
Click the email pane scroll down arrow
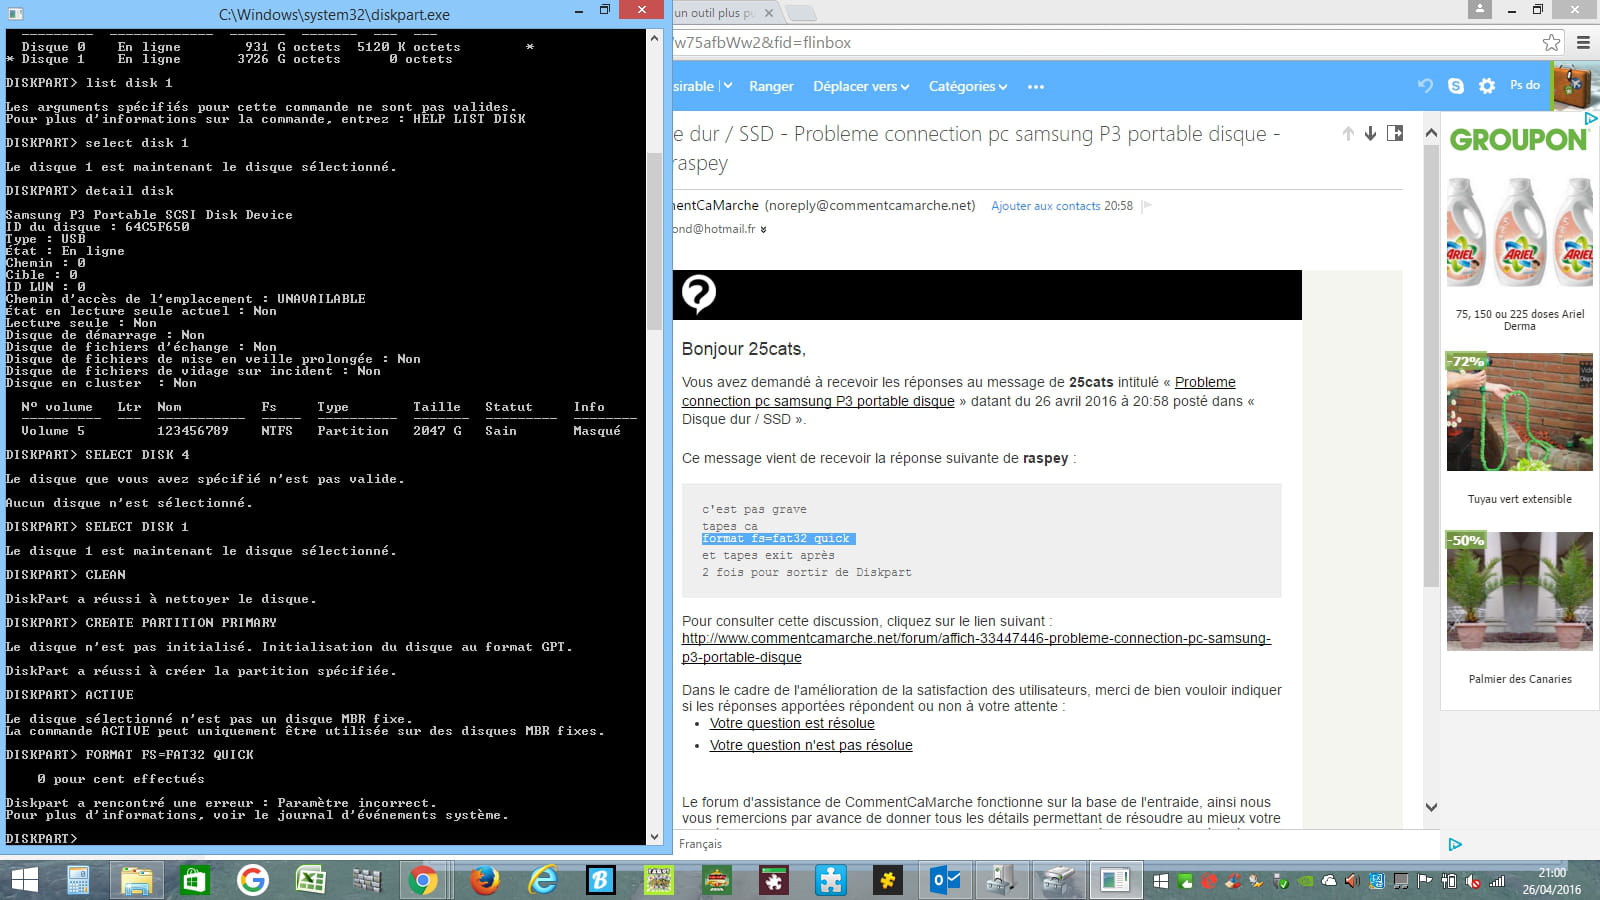[x=1431, y=807]
